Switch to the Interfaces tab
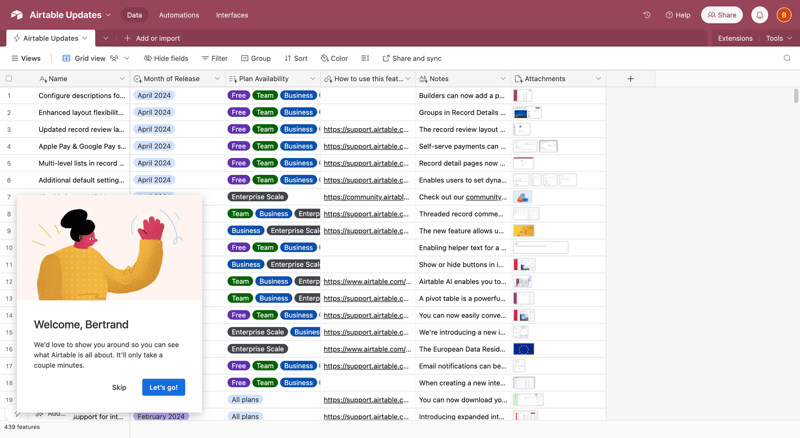 tap(232, 15)
